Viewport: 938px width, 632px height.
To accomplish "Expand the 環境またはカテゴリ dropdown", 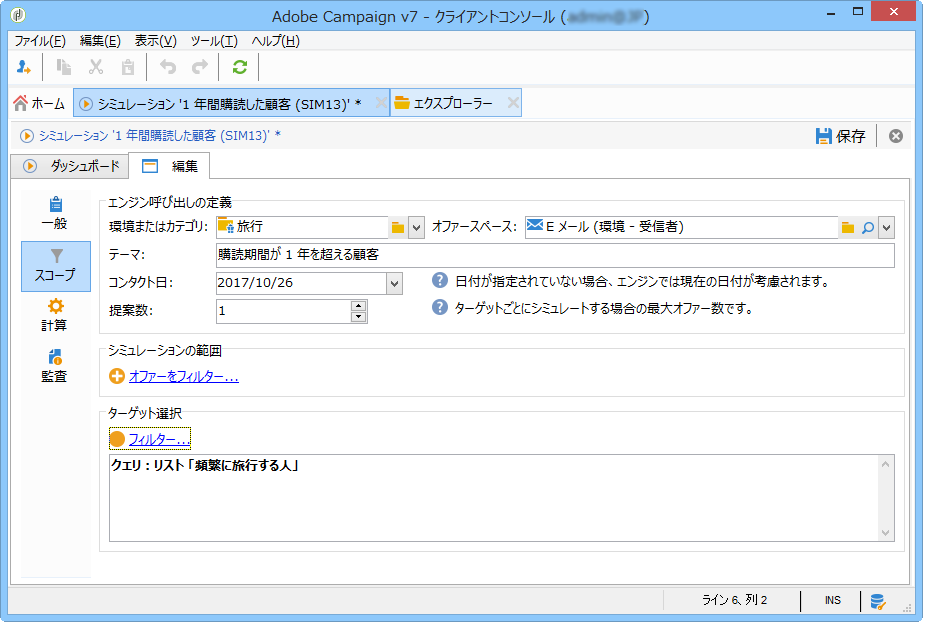I will pyautogui.click(x=416, y=228).
